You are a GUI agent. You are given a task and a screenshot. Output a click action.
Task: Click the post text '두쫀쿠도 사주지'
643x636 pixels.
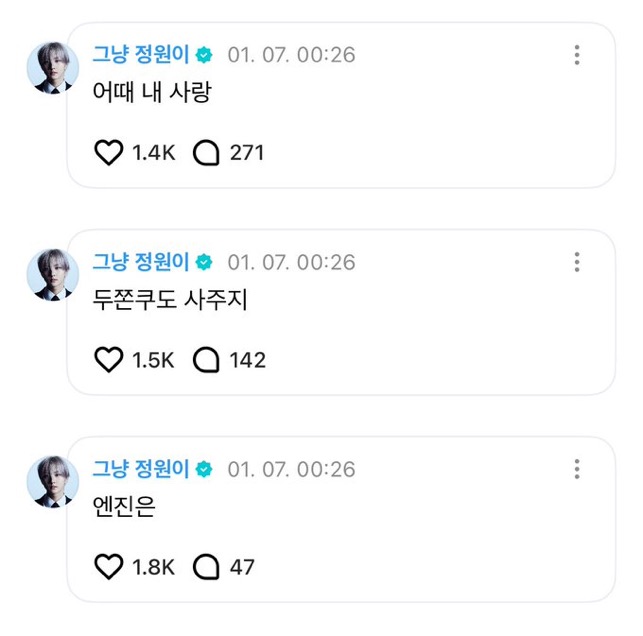pyautogui.click(x=169, y=300)
